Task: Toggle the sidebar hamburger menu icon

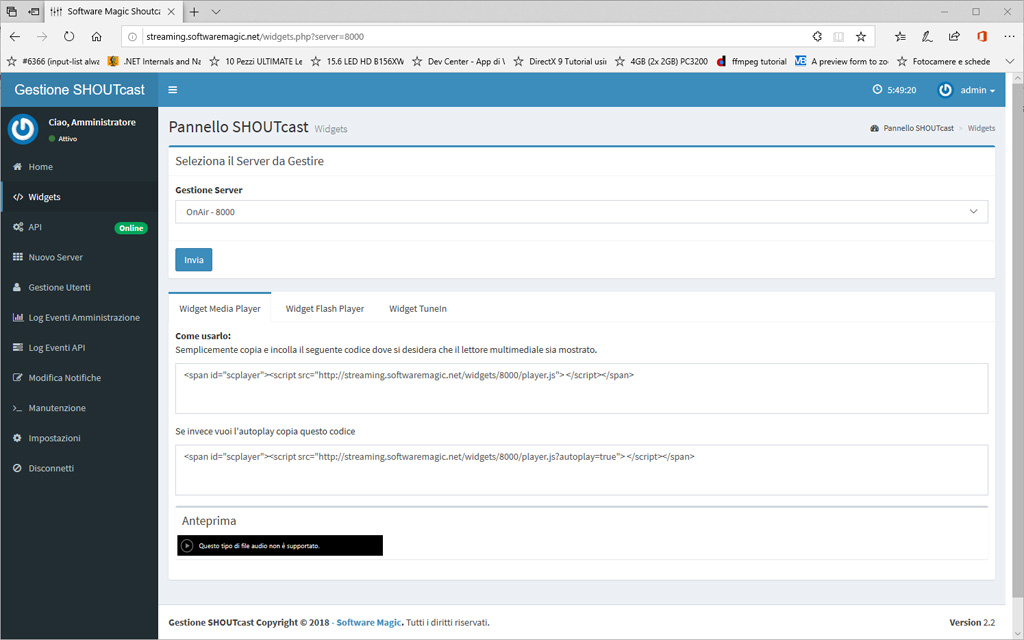Action: point(172,90)
